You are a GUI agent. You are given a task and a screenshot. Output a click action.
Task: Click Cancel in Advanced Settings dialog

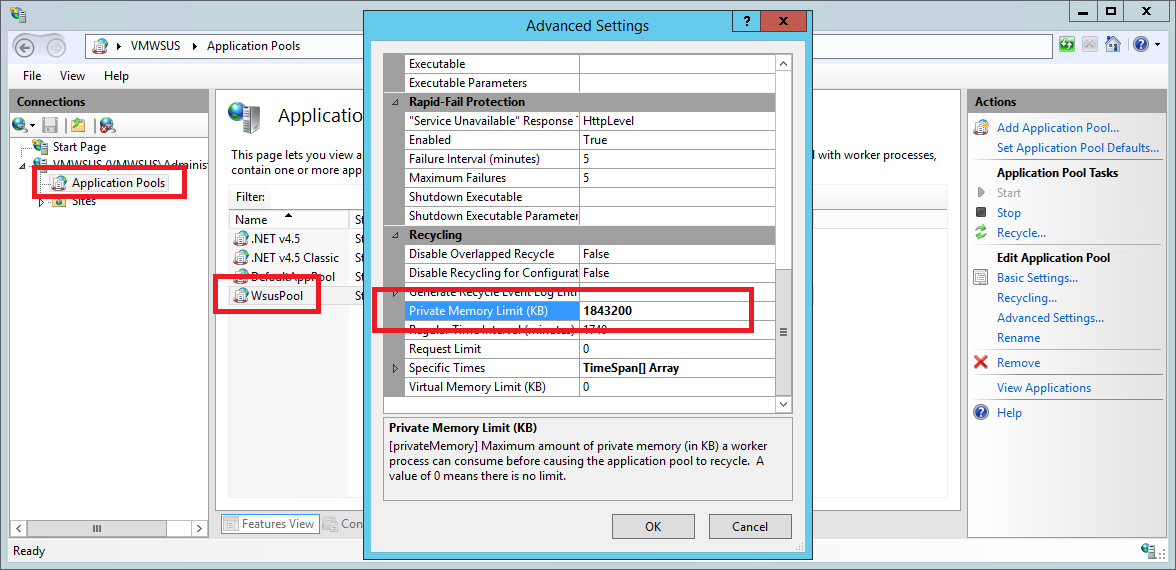[750, 526]
